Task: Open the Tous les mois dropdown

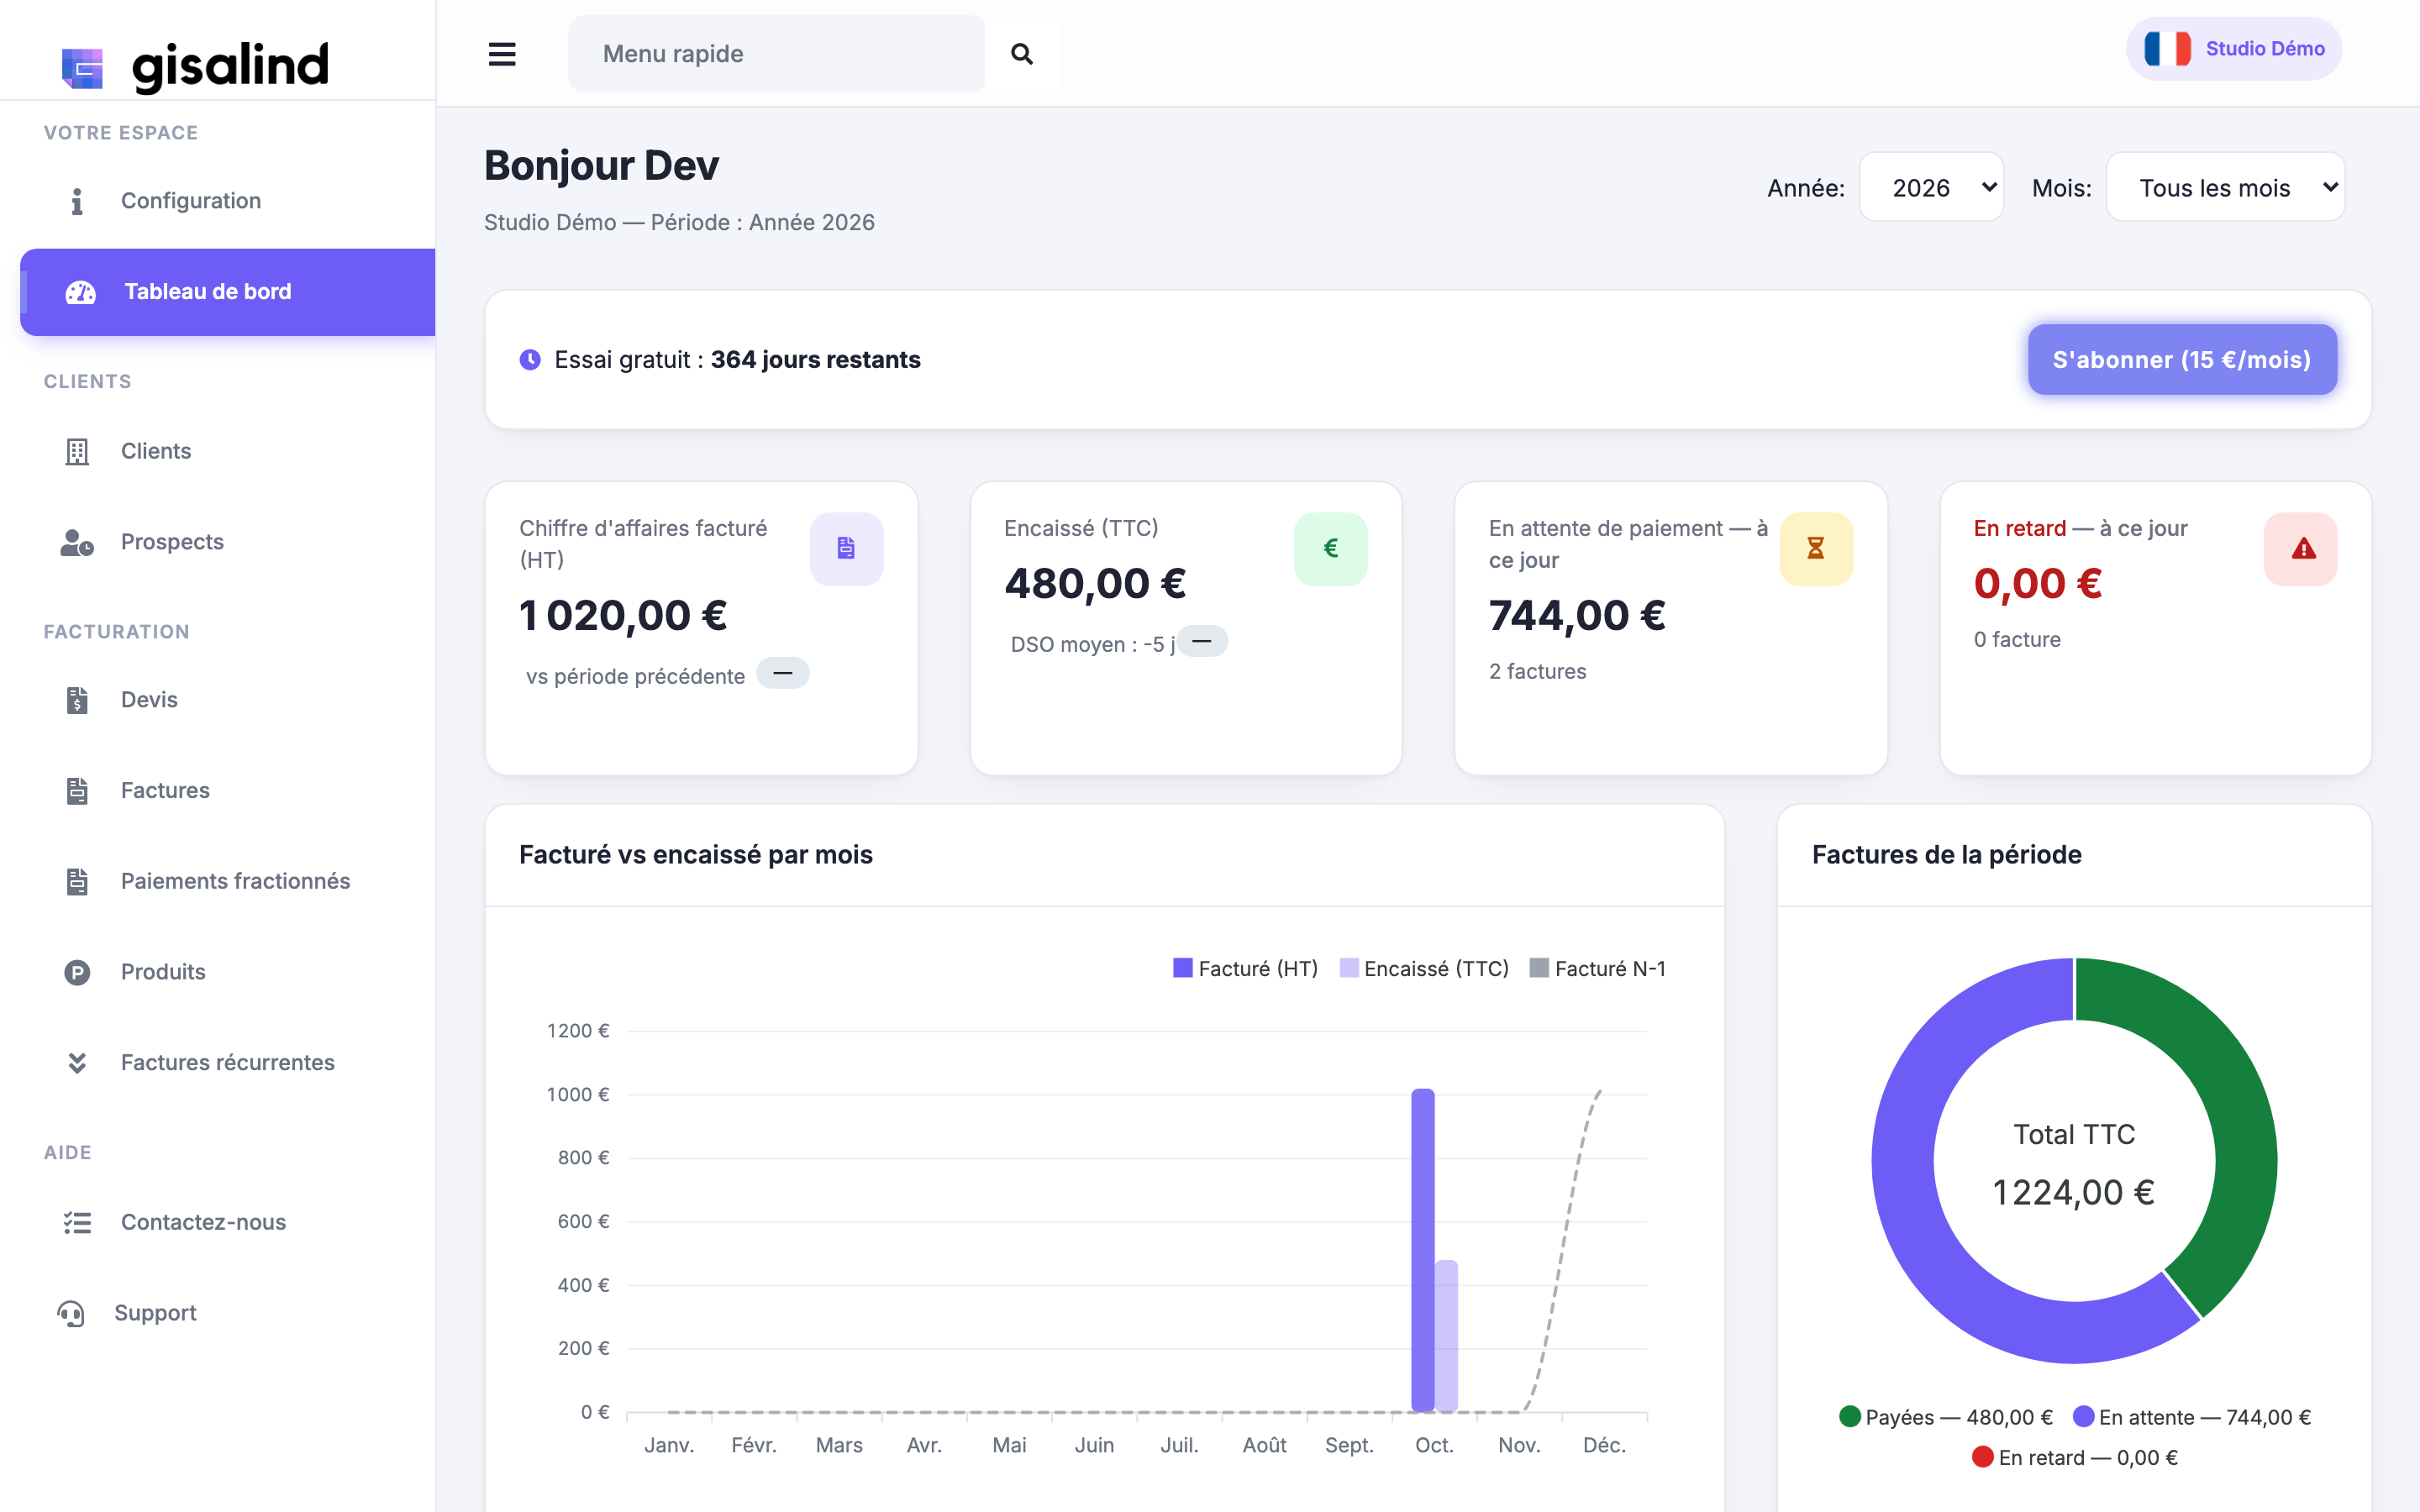Action: pos(2224,187)
